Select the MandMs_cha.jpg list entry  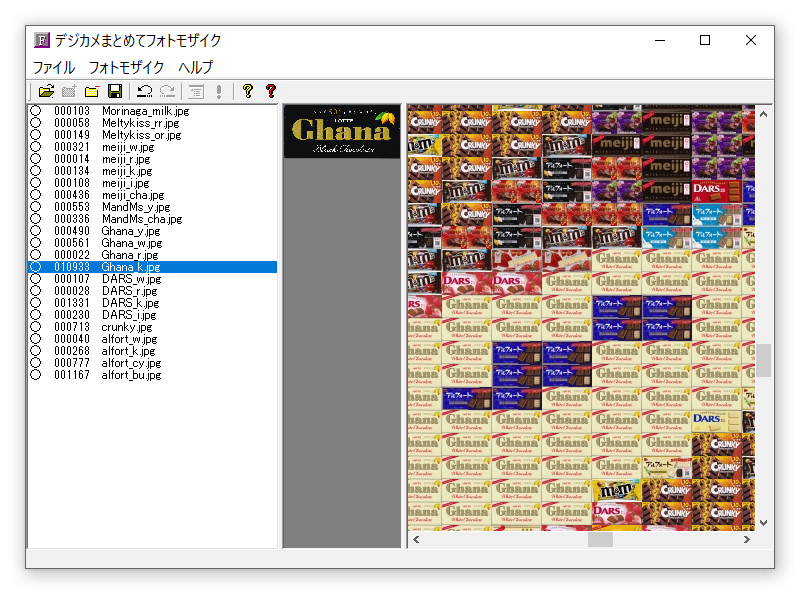(x=153, y=219)
